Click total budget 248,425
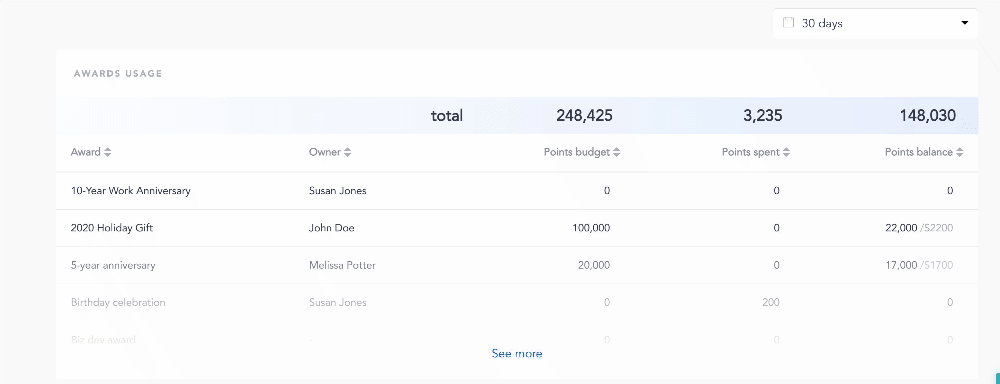This screenshot has width=1000, height=384. (x=584, y=115)
